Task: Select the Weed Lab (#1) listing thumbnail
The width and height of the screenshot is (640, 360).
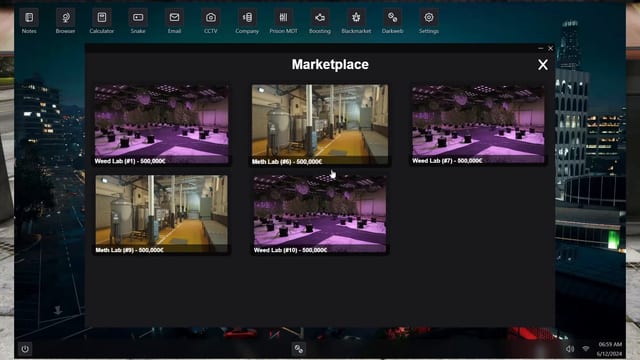Action: (x=162, y=124)
